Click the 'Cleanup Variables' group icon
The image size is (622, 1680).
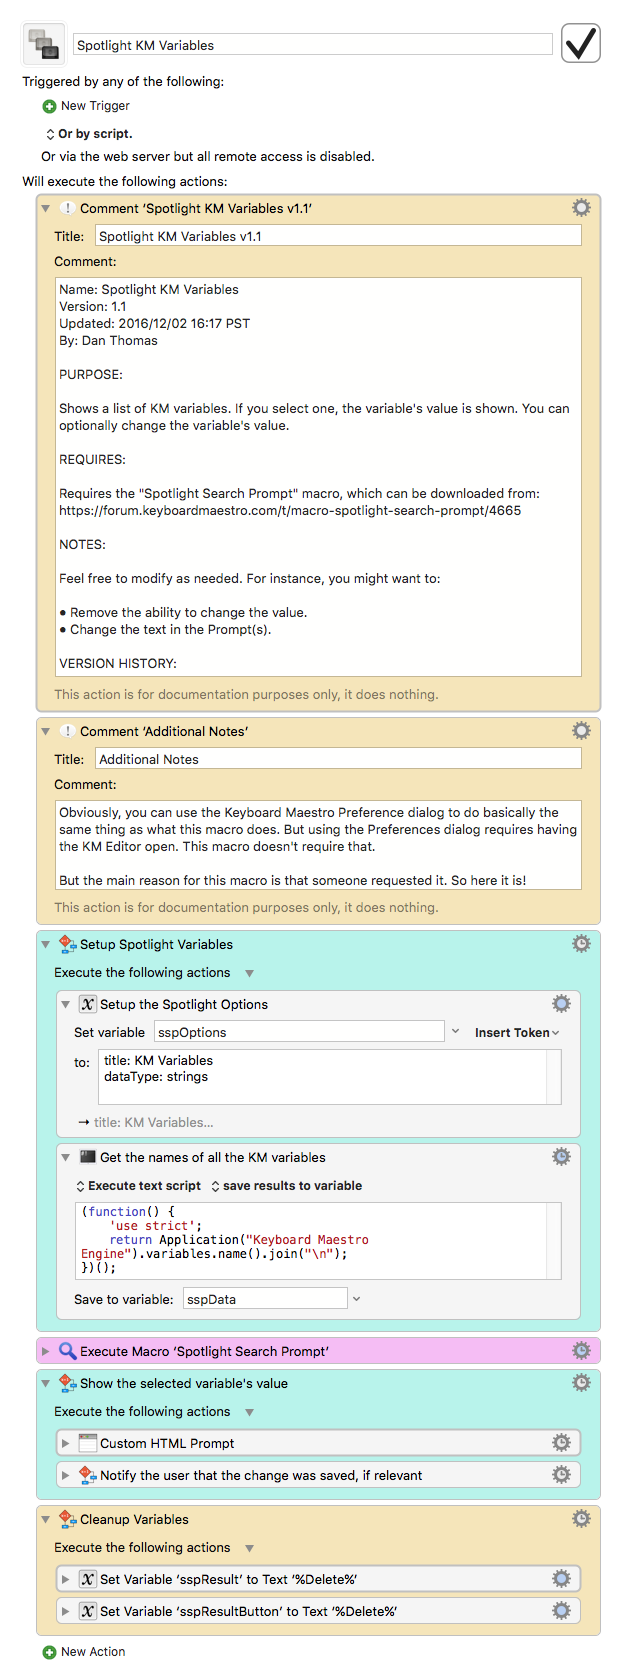pyautogui.click(x=67, y=1519)
